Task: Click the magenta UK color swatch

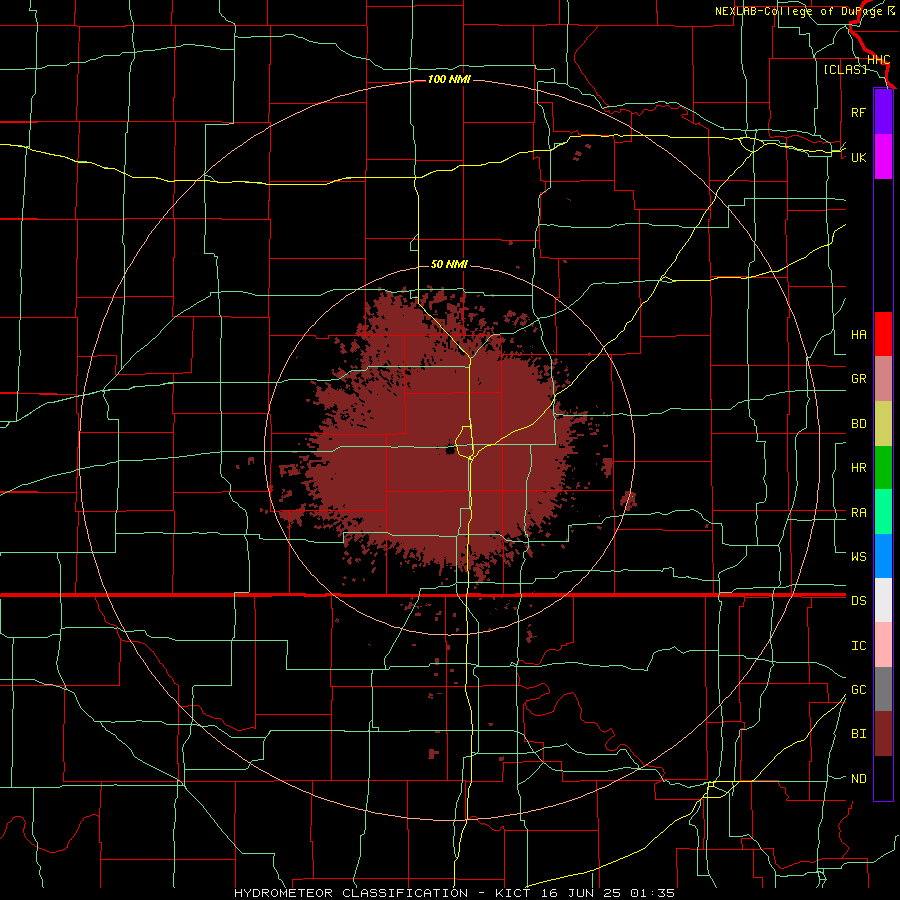Action: [x=883, y=157]
